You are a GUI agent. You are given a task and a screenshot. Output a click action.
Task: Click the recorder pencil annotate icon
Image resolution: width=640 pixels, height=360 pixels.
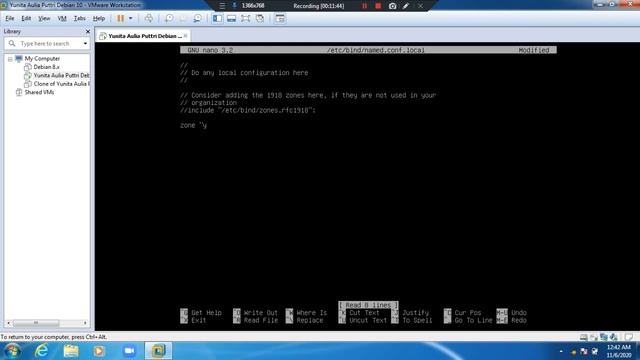[x=406, y=6]
